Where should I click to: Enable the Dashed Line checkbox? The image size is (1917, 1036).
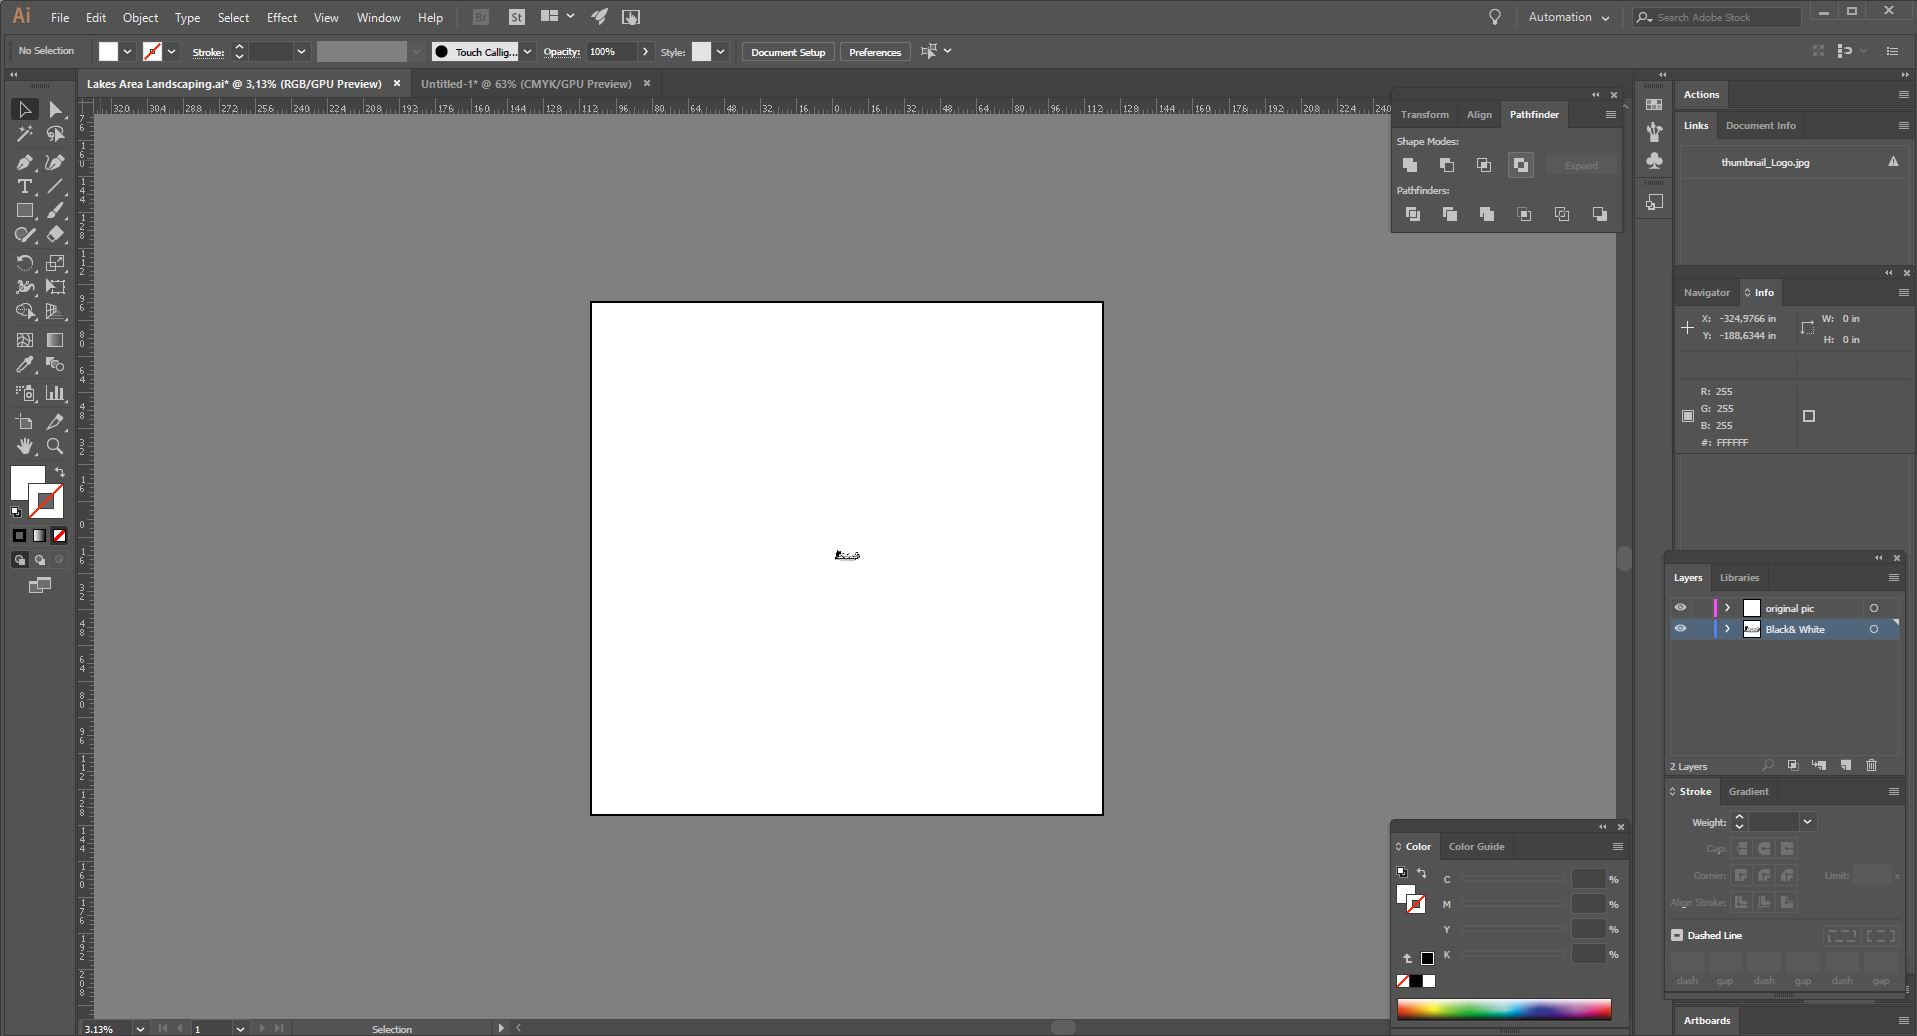[x=1677, y=935]
